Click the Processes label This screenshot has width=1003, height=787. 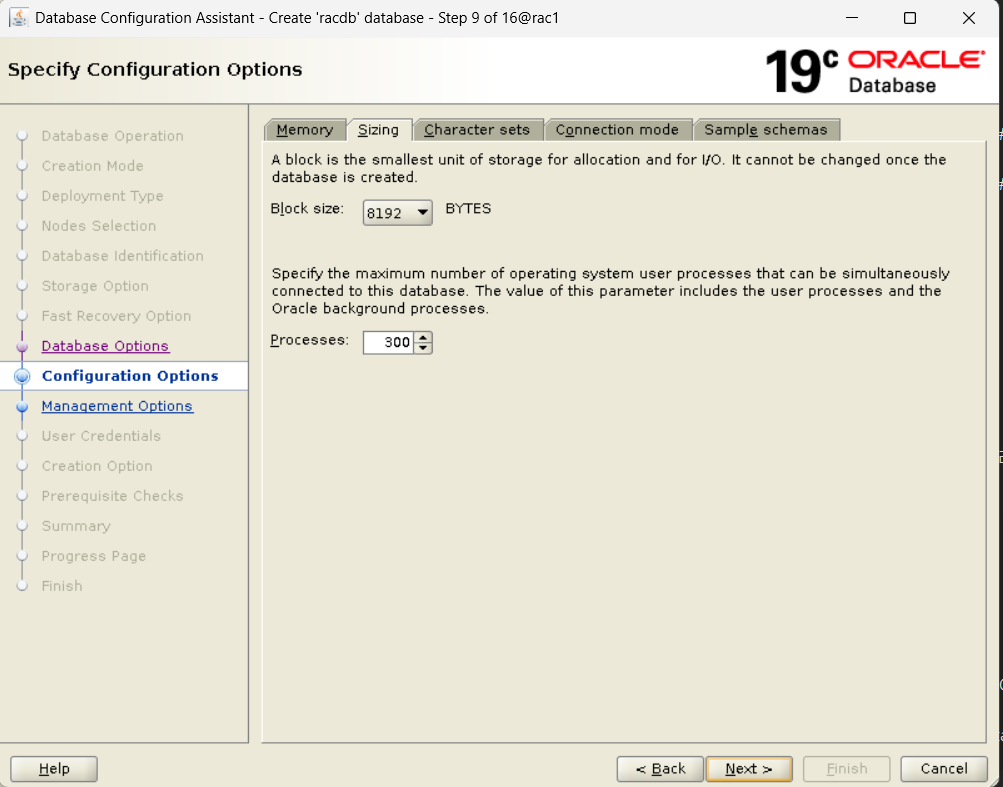point(310,340)
